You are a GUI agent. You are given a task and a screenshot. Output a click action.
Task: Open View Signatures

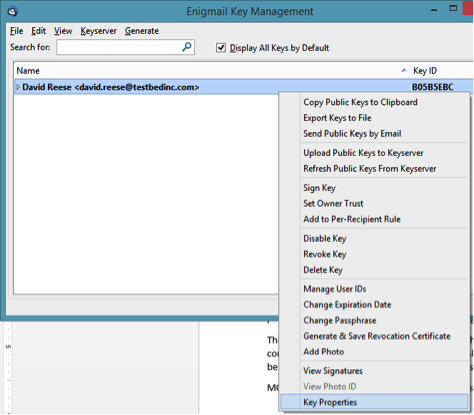coord(333,371)
